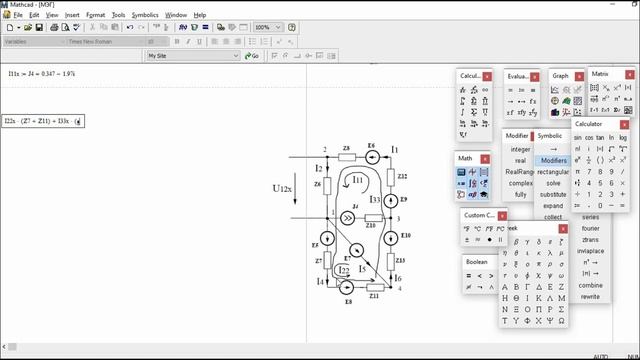The height and width of the screenshot is (360, 640).
Task: Click the solve keyword in Symbolic palette
Action: pos(553,183)
